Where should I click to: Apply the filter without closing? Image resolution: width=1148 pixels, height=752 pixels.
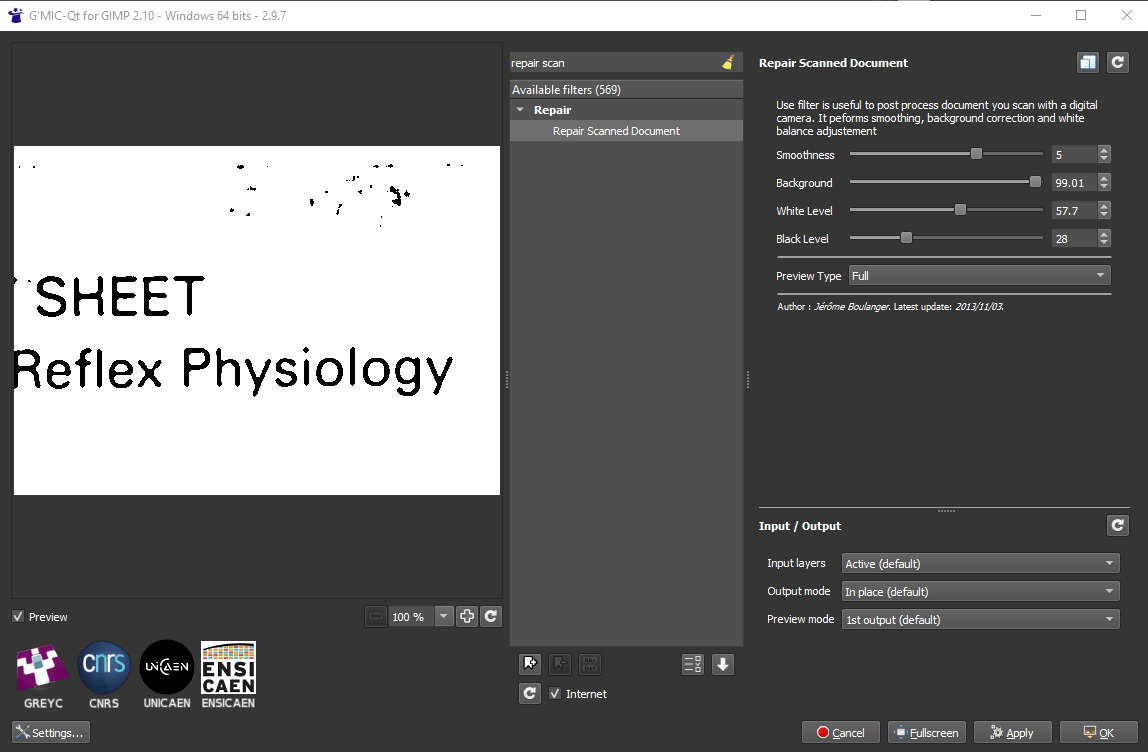(1012, 731)
